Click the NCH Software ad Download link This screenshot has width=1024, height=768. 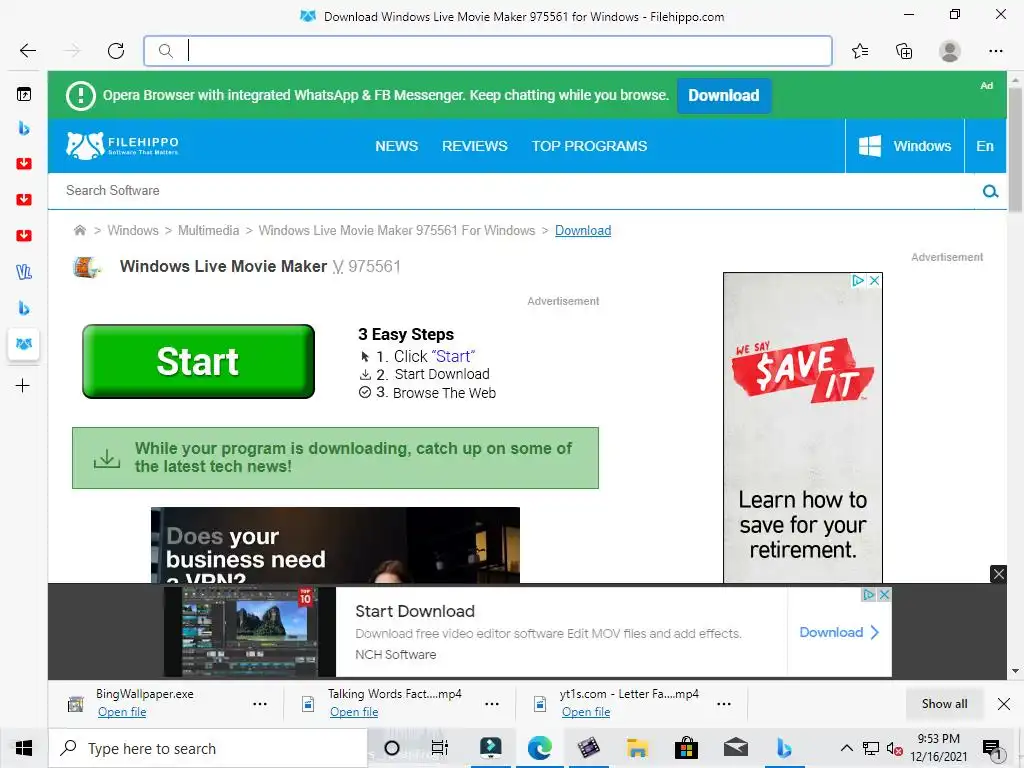click(839, 632)
